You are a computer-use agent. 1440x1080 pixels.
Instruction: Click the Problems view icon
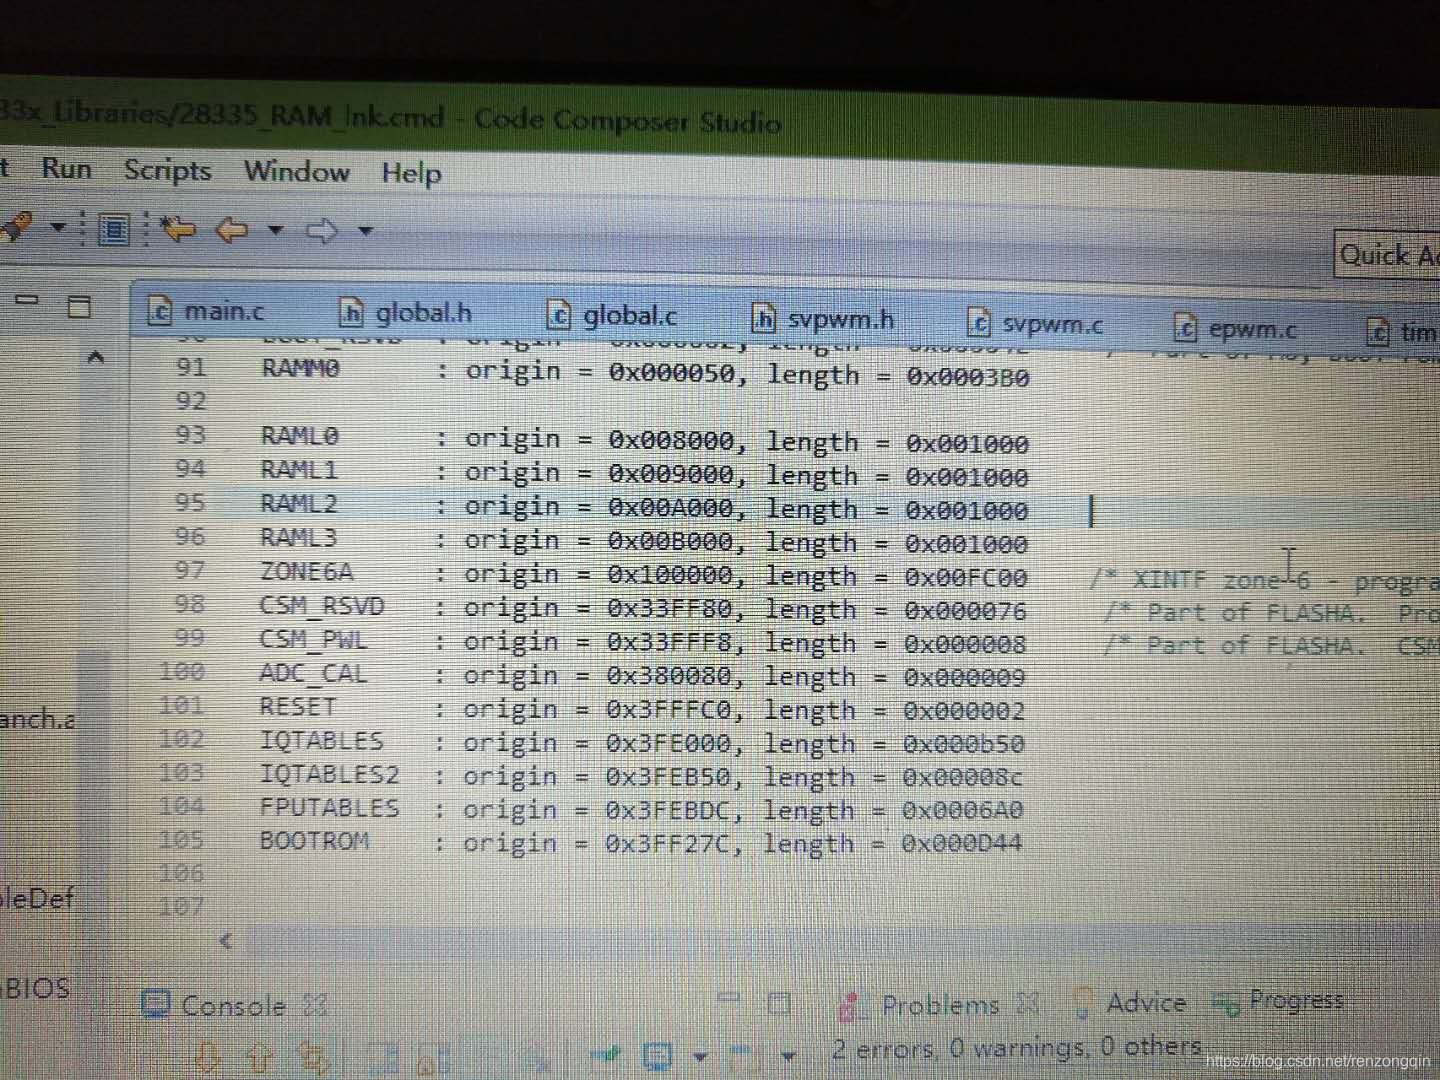[853, 1006]
